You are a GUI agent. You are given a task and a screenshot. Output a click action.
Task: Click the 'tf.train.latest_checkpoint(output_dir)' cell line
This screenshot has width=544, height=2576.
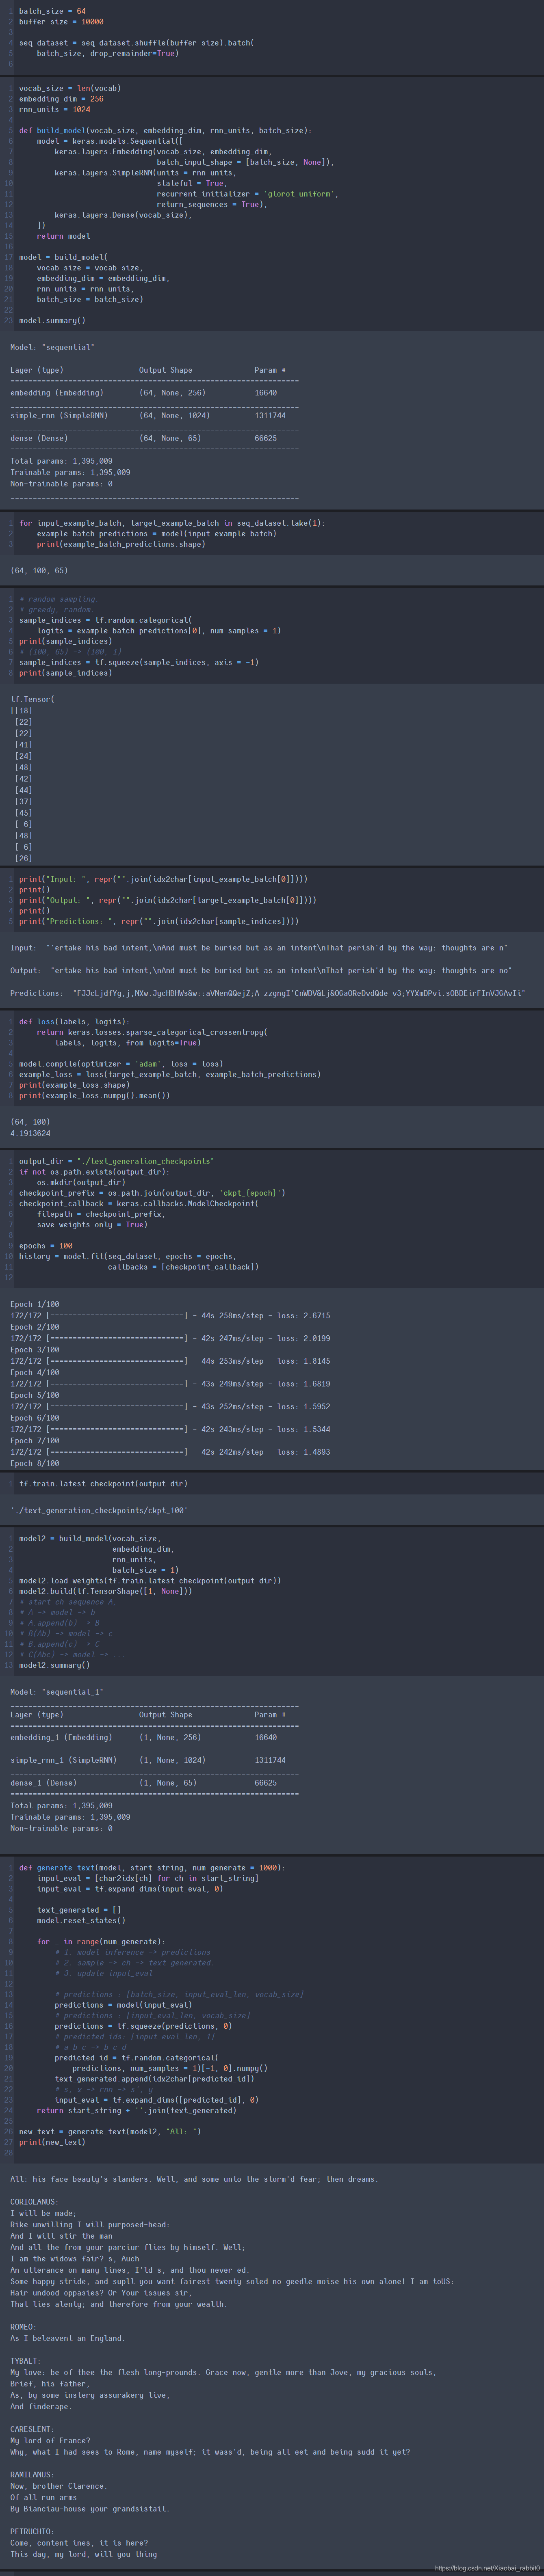tap(103, 1483)
